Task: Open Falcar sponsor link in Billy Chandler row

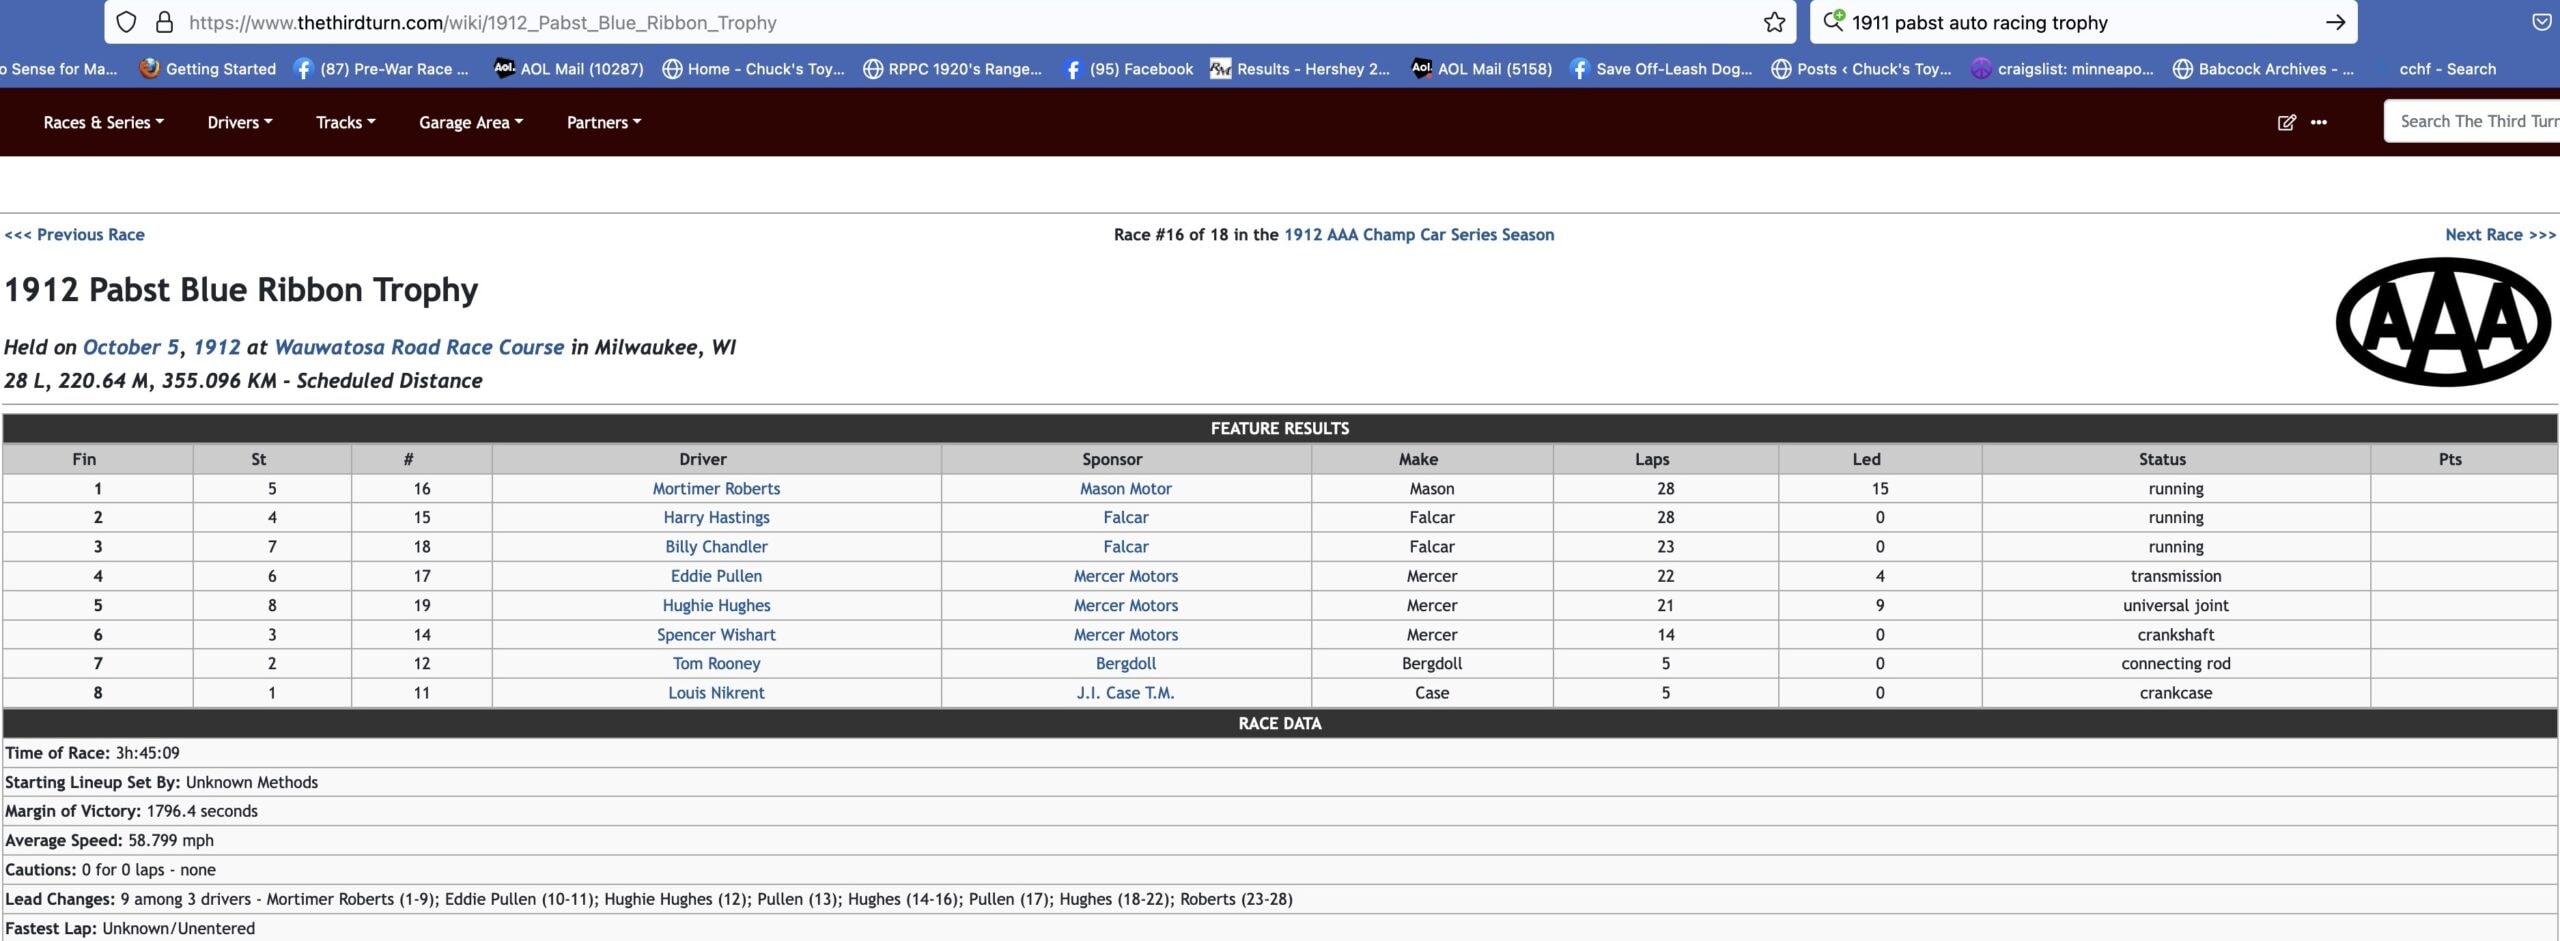Action: coord(1125,547)
